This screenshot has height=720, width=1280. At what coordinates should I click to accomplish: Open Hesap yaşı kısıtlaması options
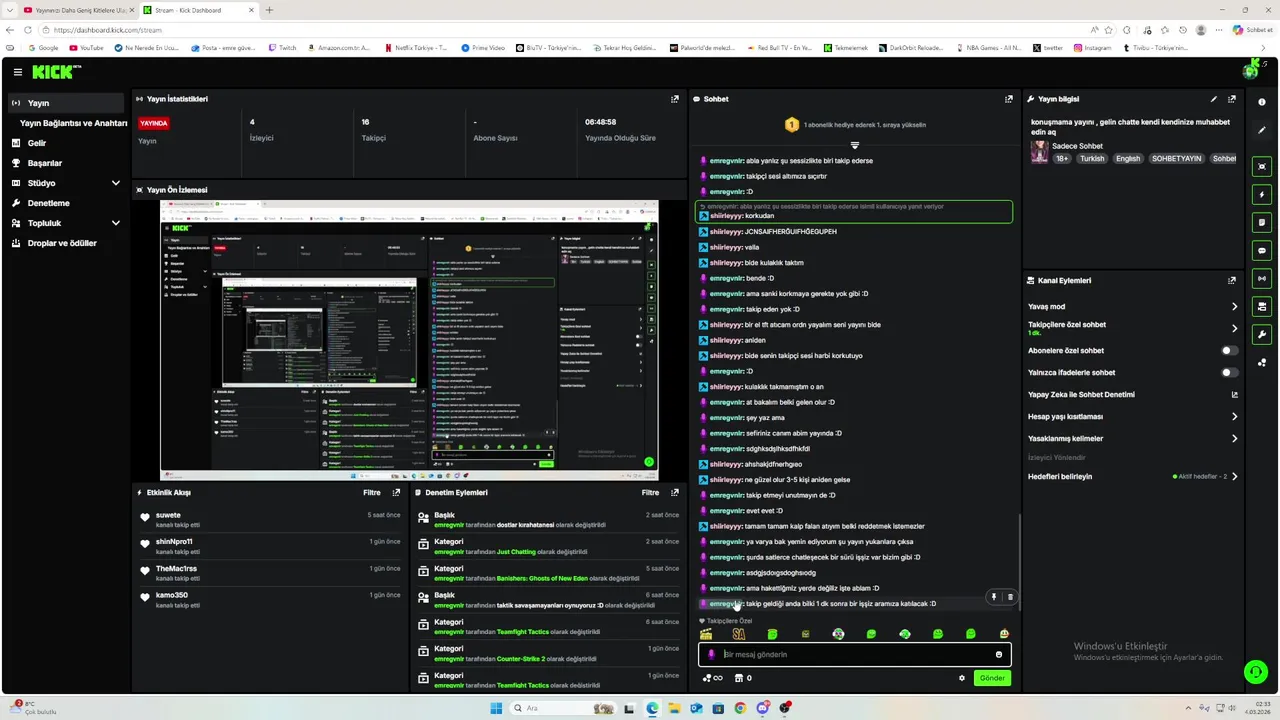point(1132,416)
